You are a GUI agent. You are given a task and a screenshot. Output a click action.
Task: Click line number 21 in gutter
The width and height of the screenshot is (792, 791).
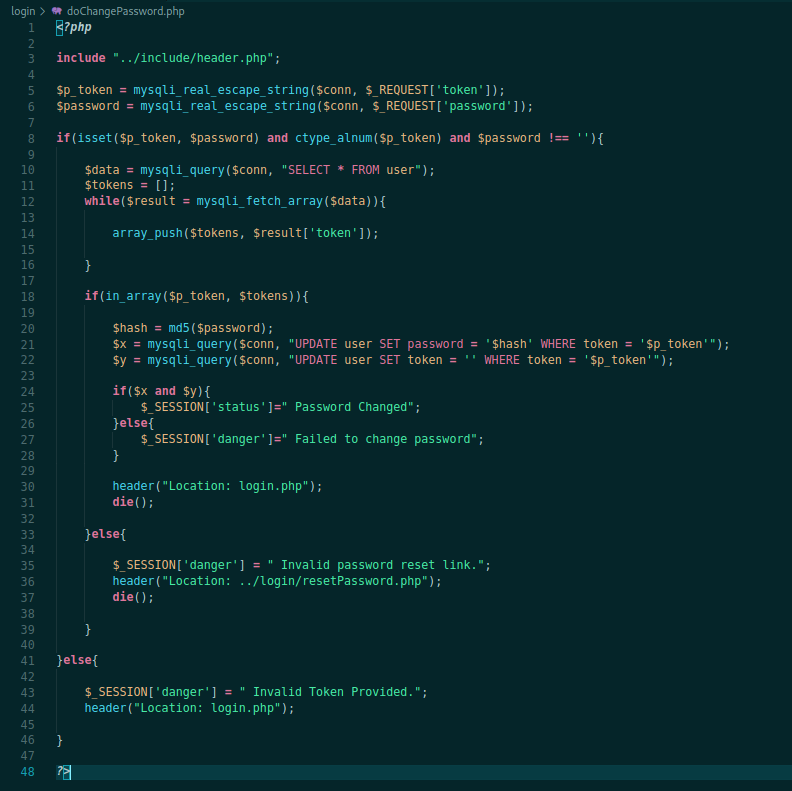(x=28, y=344)
